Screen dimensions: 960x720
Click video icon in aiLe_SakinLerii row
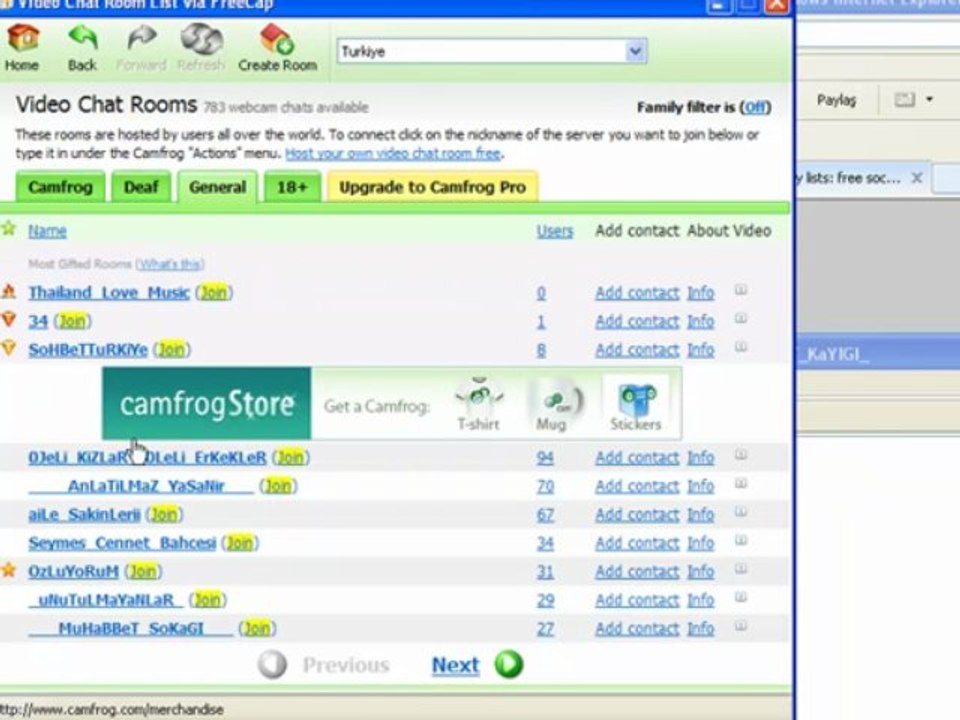pos(741,512)
